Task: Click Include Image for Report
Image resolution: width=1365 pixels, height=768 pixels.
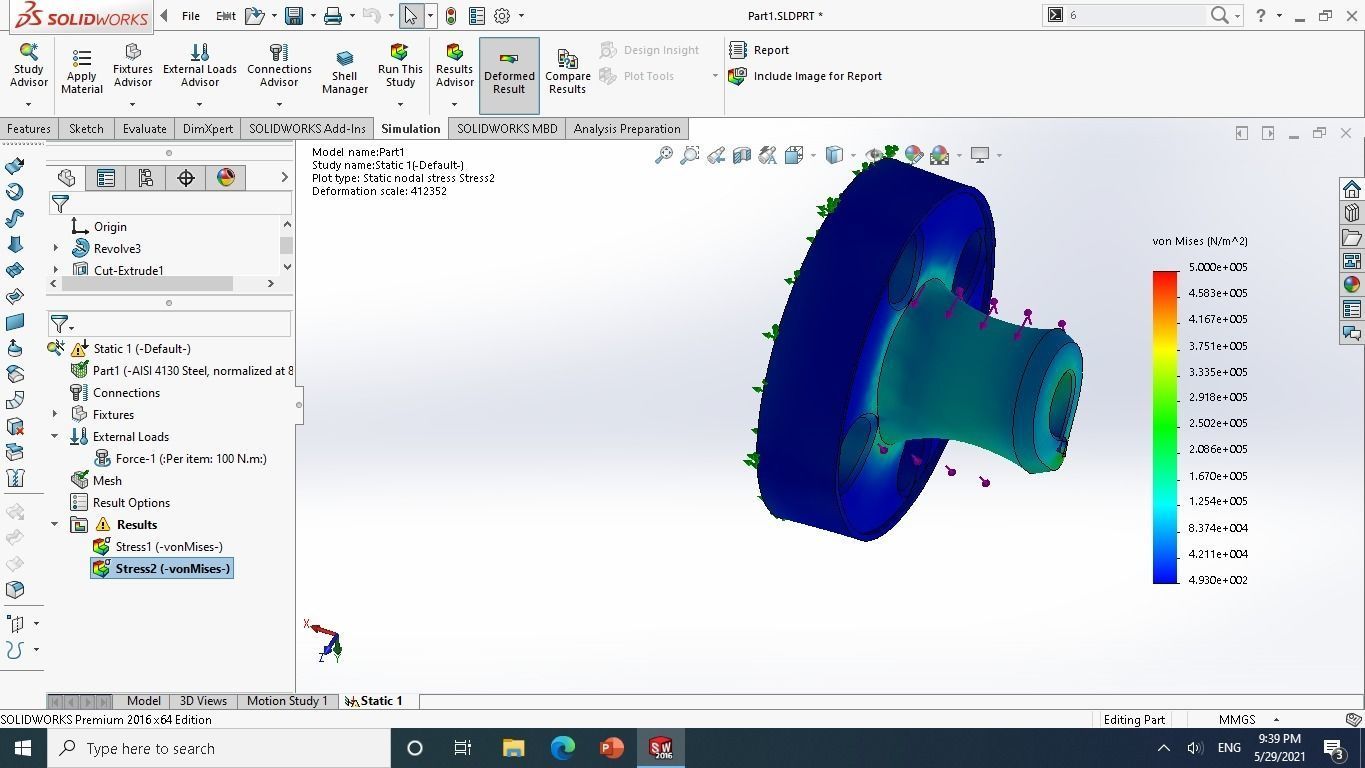Action: tap(806, 76)
